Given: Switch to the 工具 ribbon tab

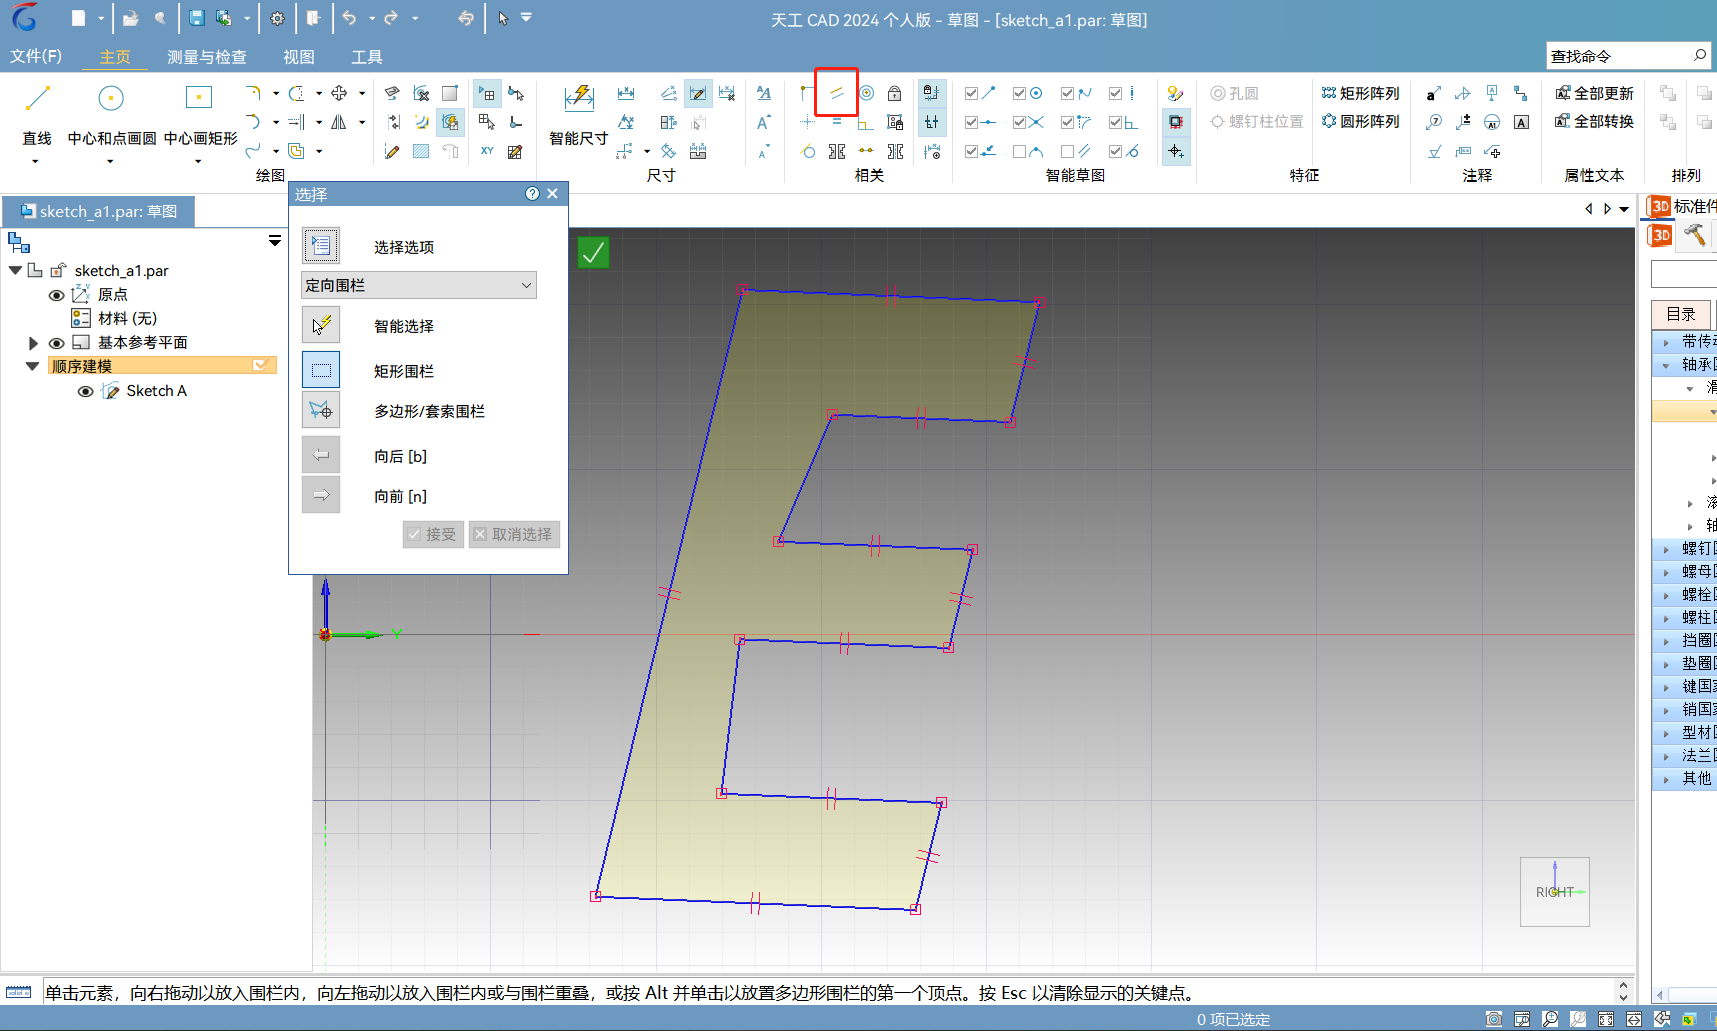Looking at the screenshot, I should [x=367, y=57].
